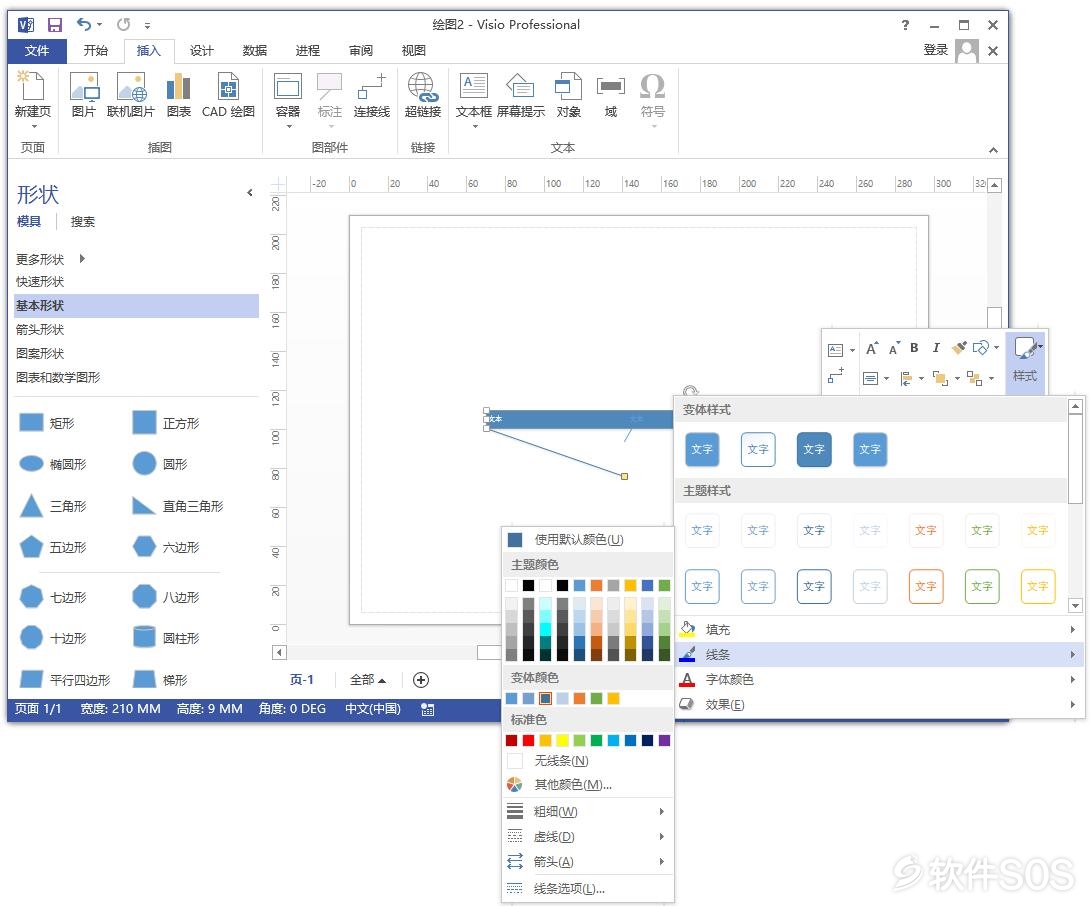The width and height of the screenshot is (1090, 906).
Task: Open the 填充 fill submenu
Action: coord(879,629)
